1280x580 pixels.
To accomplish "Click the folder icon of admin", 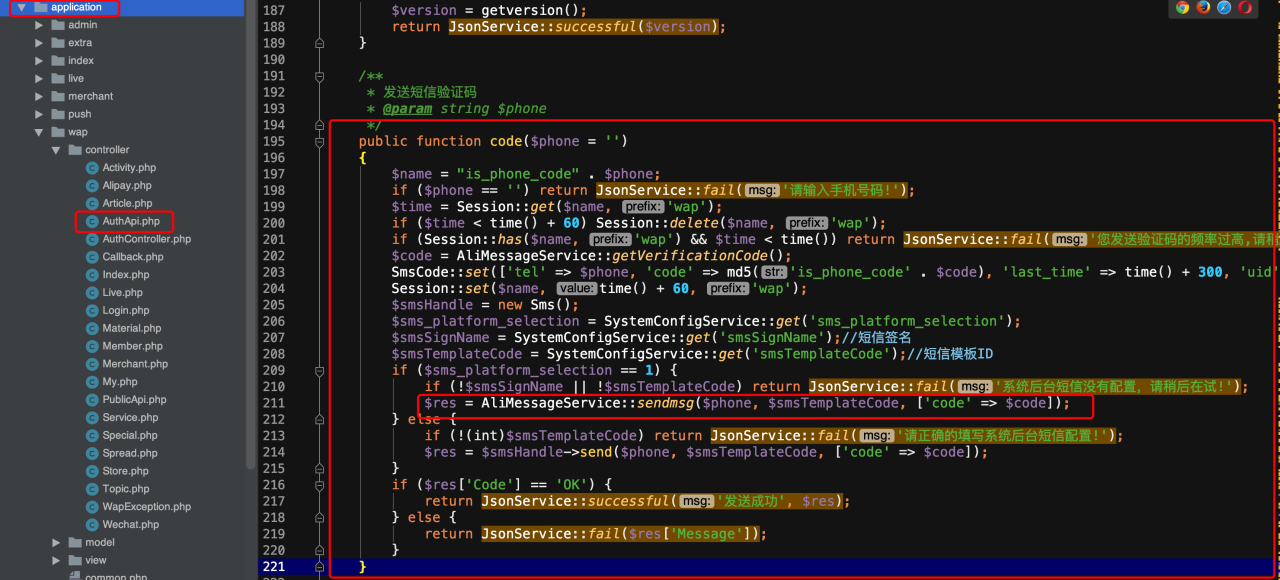I will (57, 25).
